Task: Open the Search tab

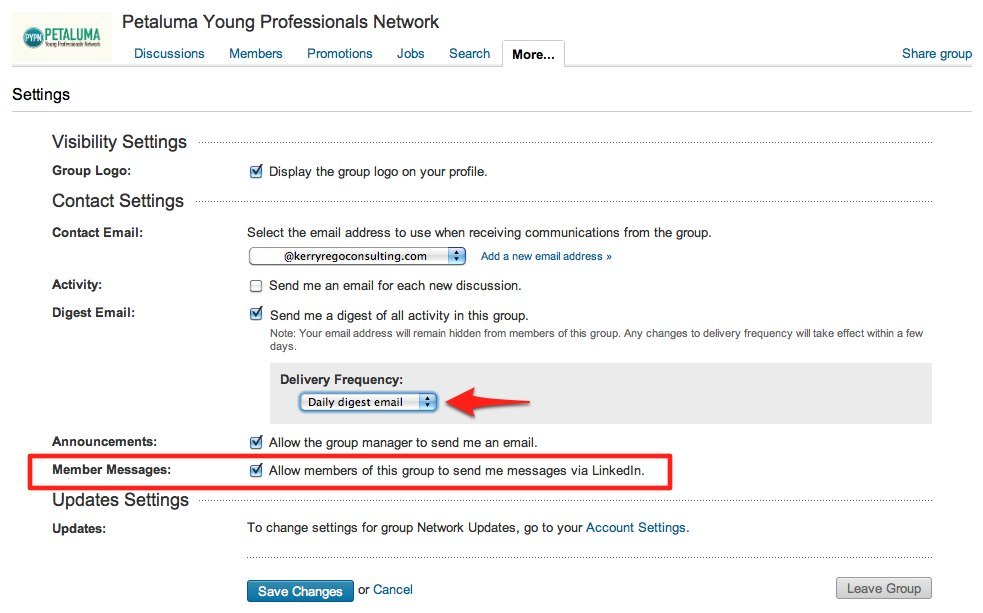Action: 469,54
